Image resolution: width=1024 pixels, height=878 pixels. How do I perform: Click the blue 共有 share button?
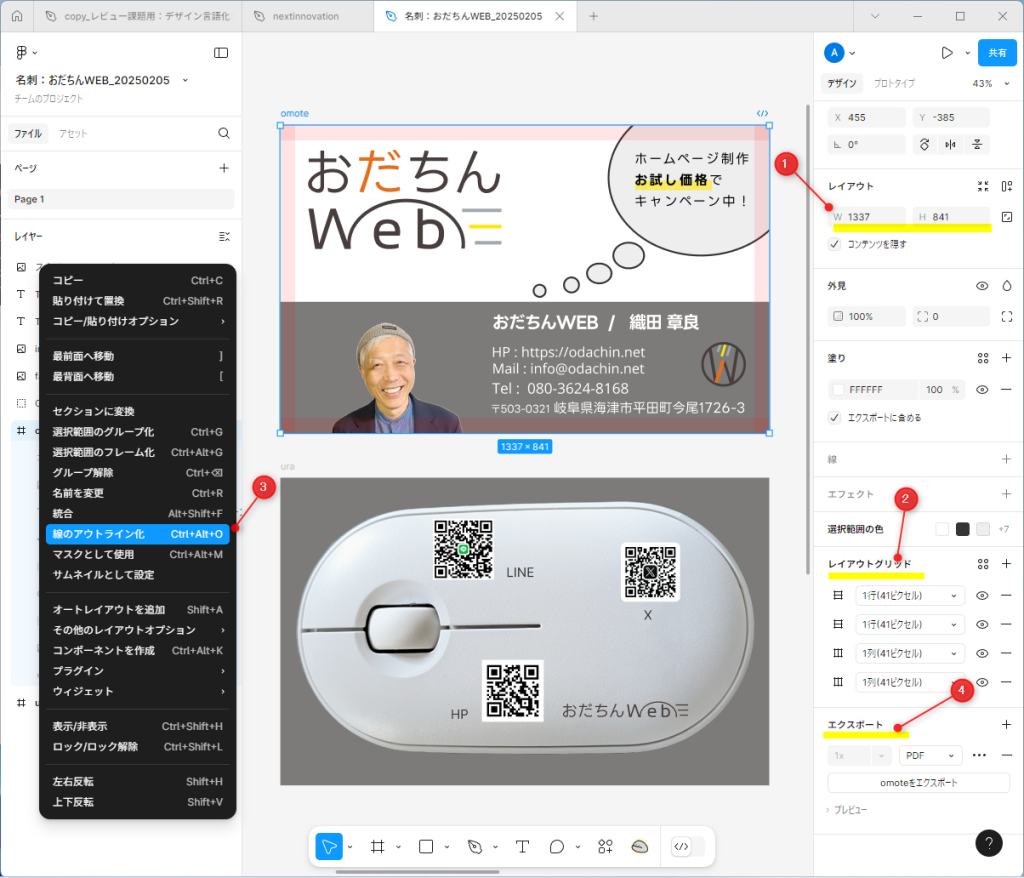tap(997, 53)
